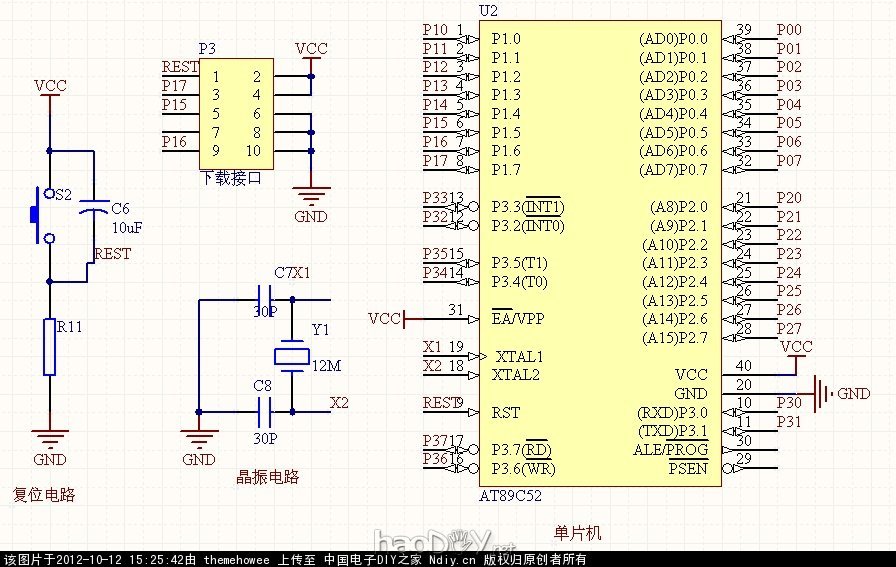Select the 下载接口 label under P3
896x567 pixels.
(x=231, y=179)
